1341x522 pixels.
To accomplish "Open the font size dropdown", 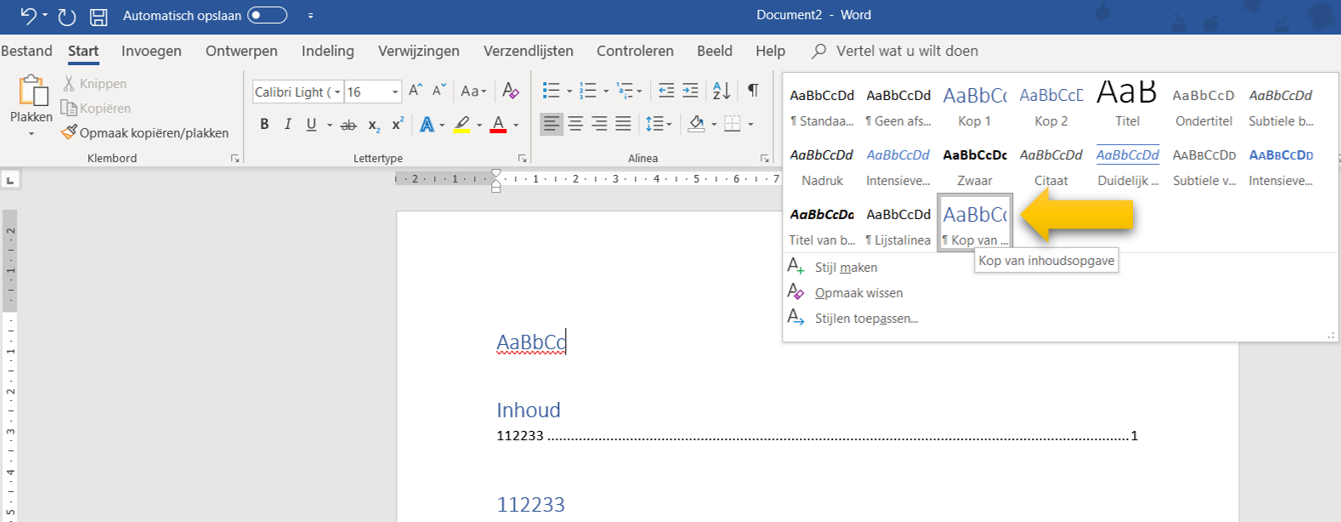I will click(396, 92).
